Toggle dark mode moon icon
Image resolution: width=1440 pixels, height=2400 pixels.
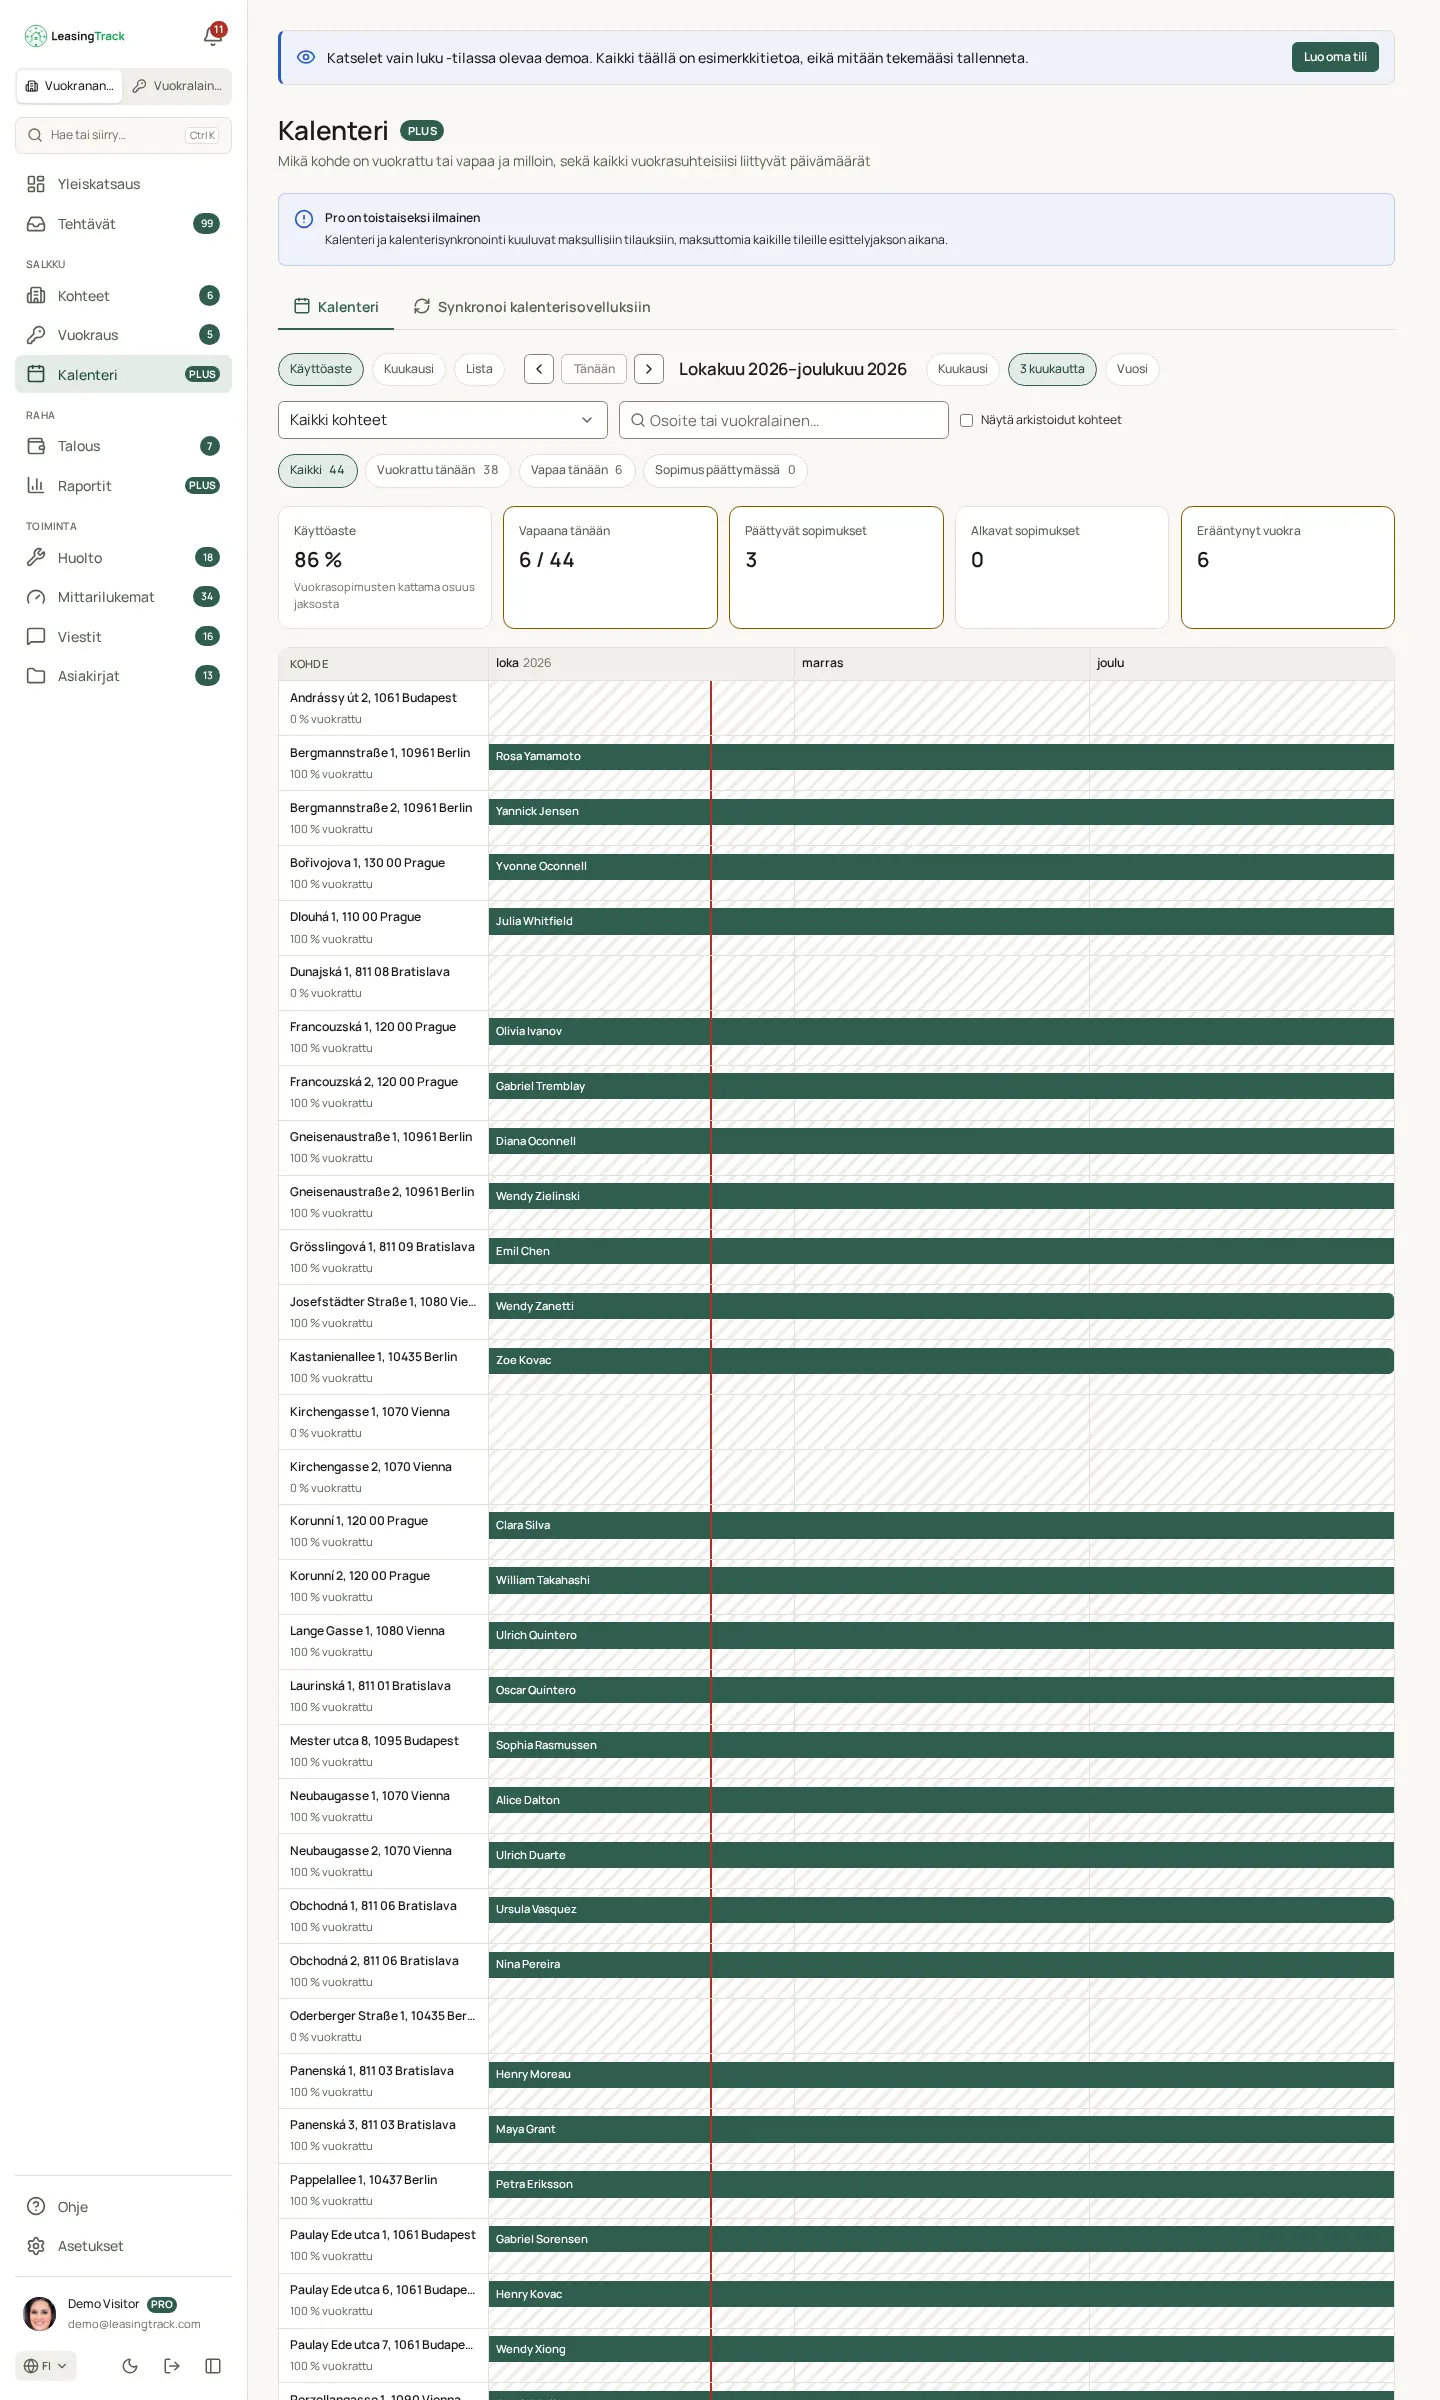point(130,2366)
